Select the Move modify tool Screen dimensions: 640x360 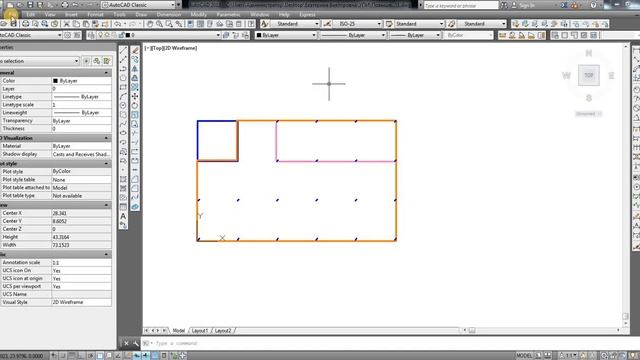pos(135,96)
